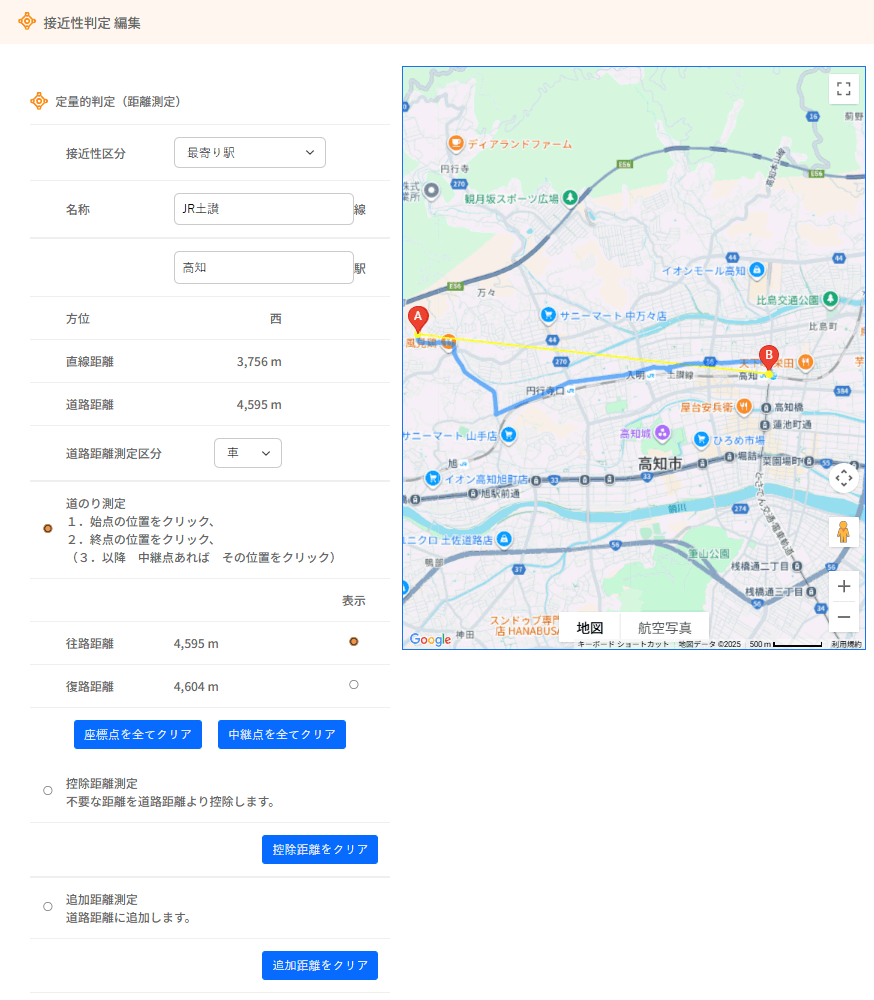This screenshot has height=1000, width=874.
Task: Click the 接近性判定 編集 page title
Action: click(92, 23)
